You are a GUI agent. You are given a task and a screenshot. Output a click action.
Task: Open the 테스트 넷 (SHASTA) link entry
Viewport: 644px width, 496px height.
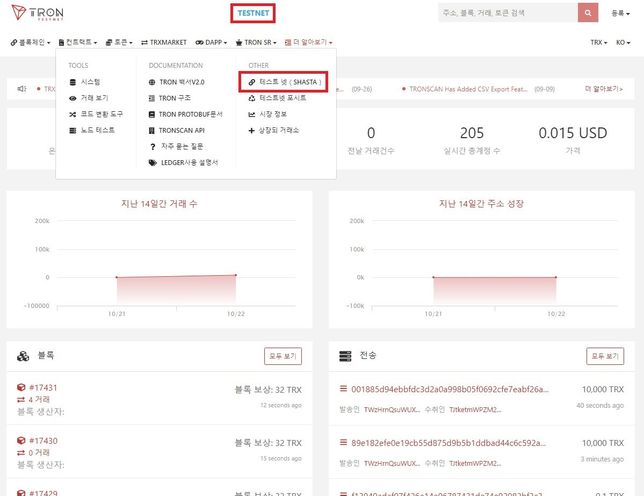pyautogui.click(x=285, y=82)
